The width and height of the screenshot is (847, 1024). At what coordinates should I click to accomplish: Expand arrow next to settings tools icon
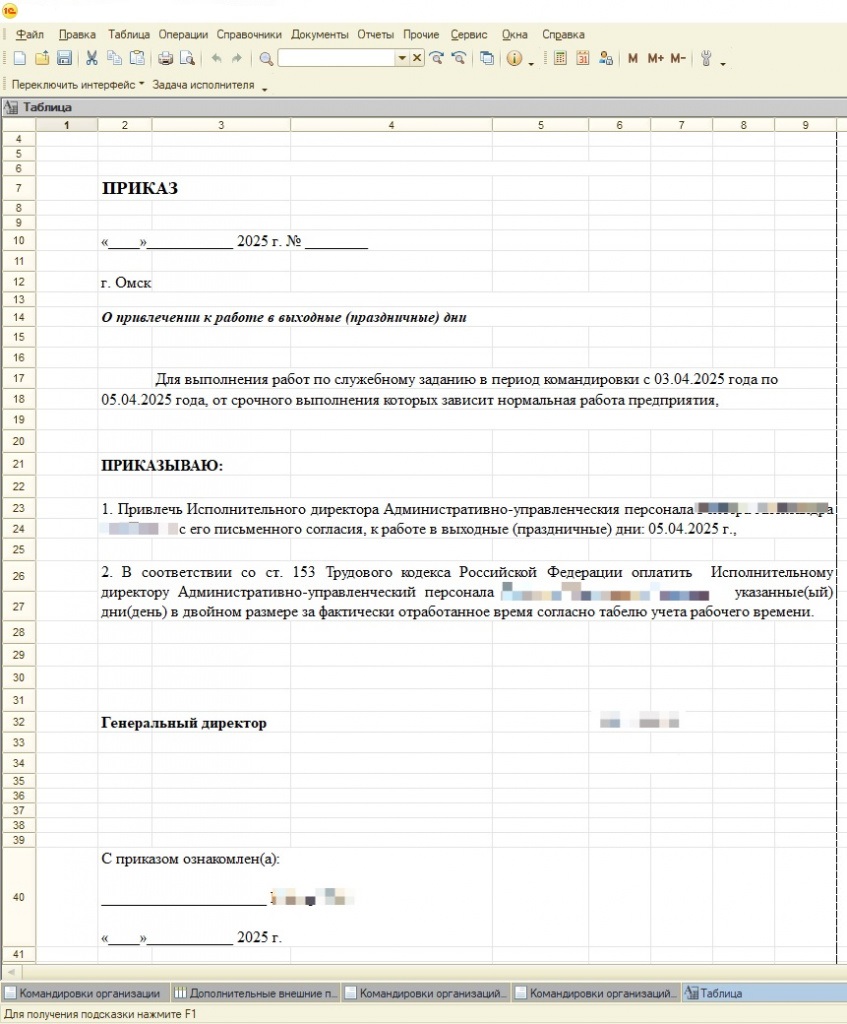point(723,63)
